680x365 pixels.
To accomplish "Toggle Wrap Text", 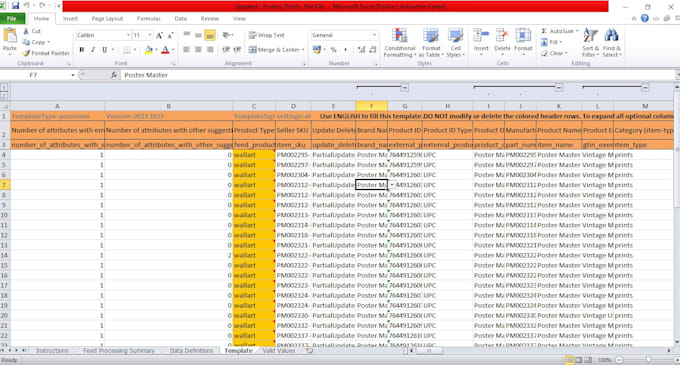I will (266, 35).
